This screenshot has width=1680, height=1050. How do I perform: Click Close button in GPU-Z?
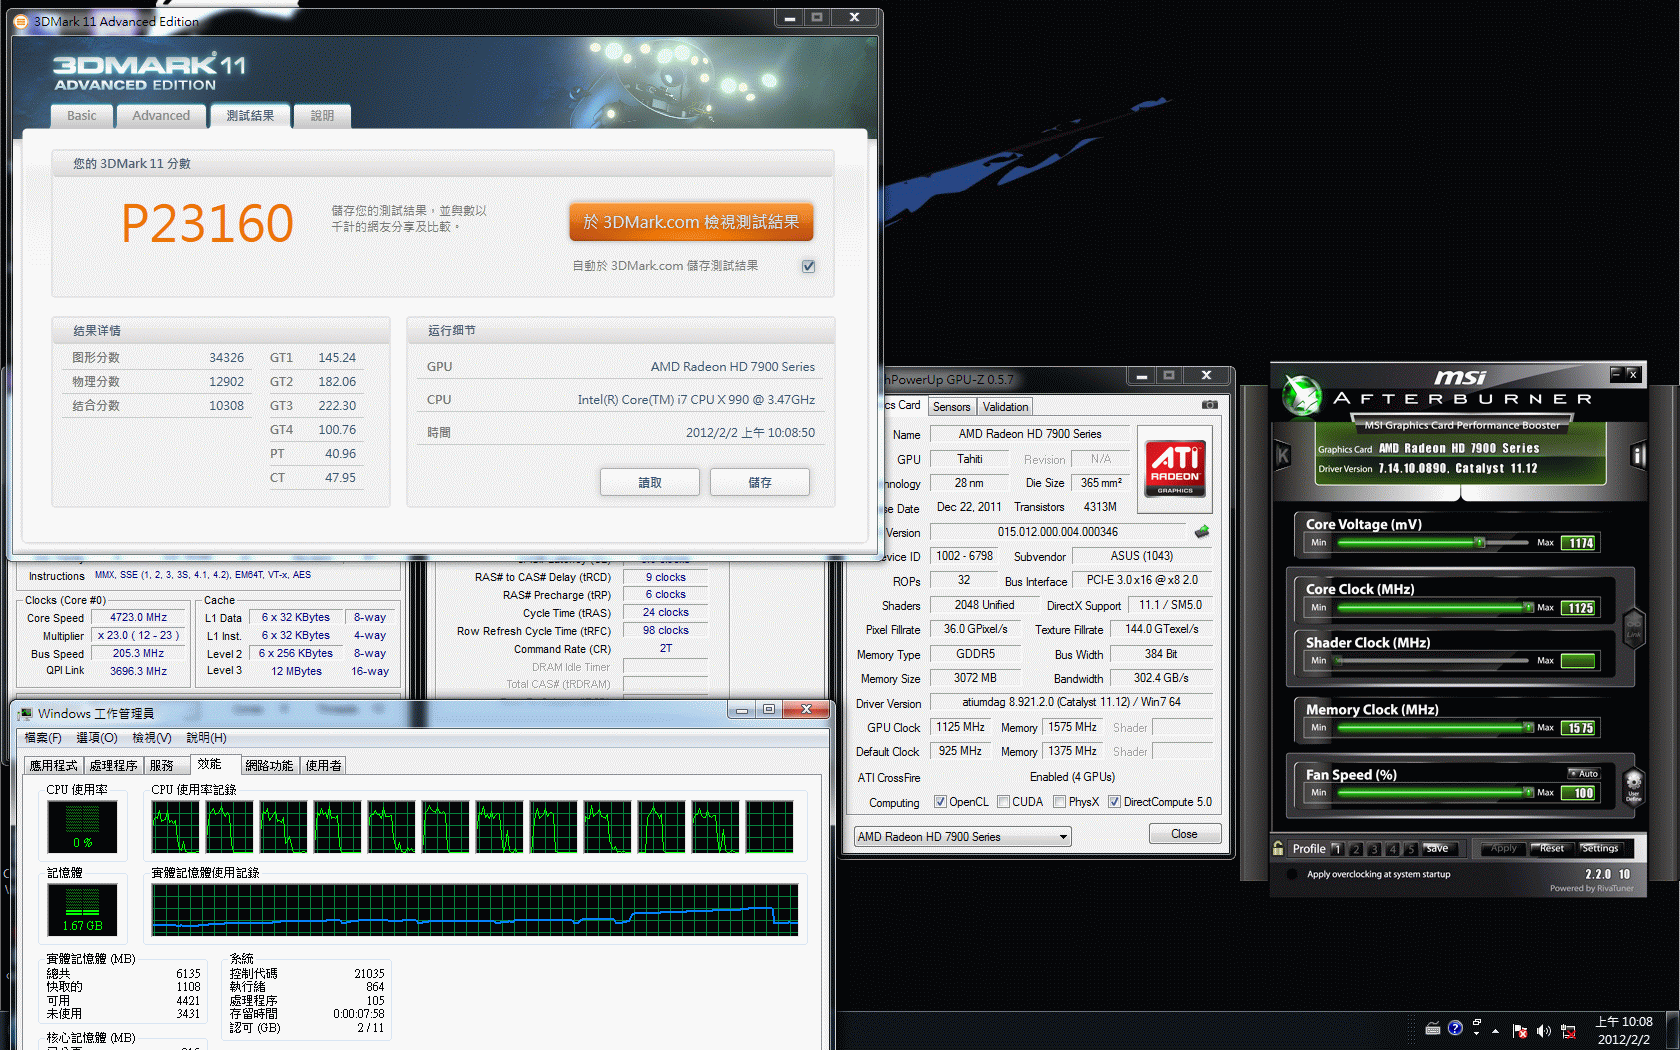[x=1184, y=834]
